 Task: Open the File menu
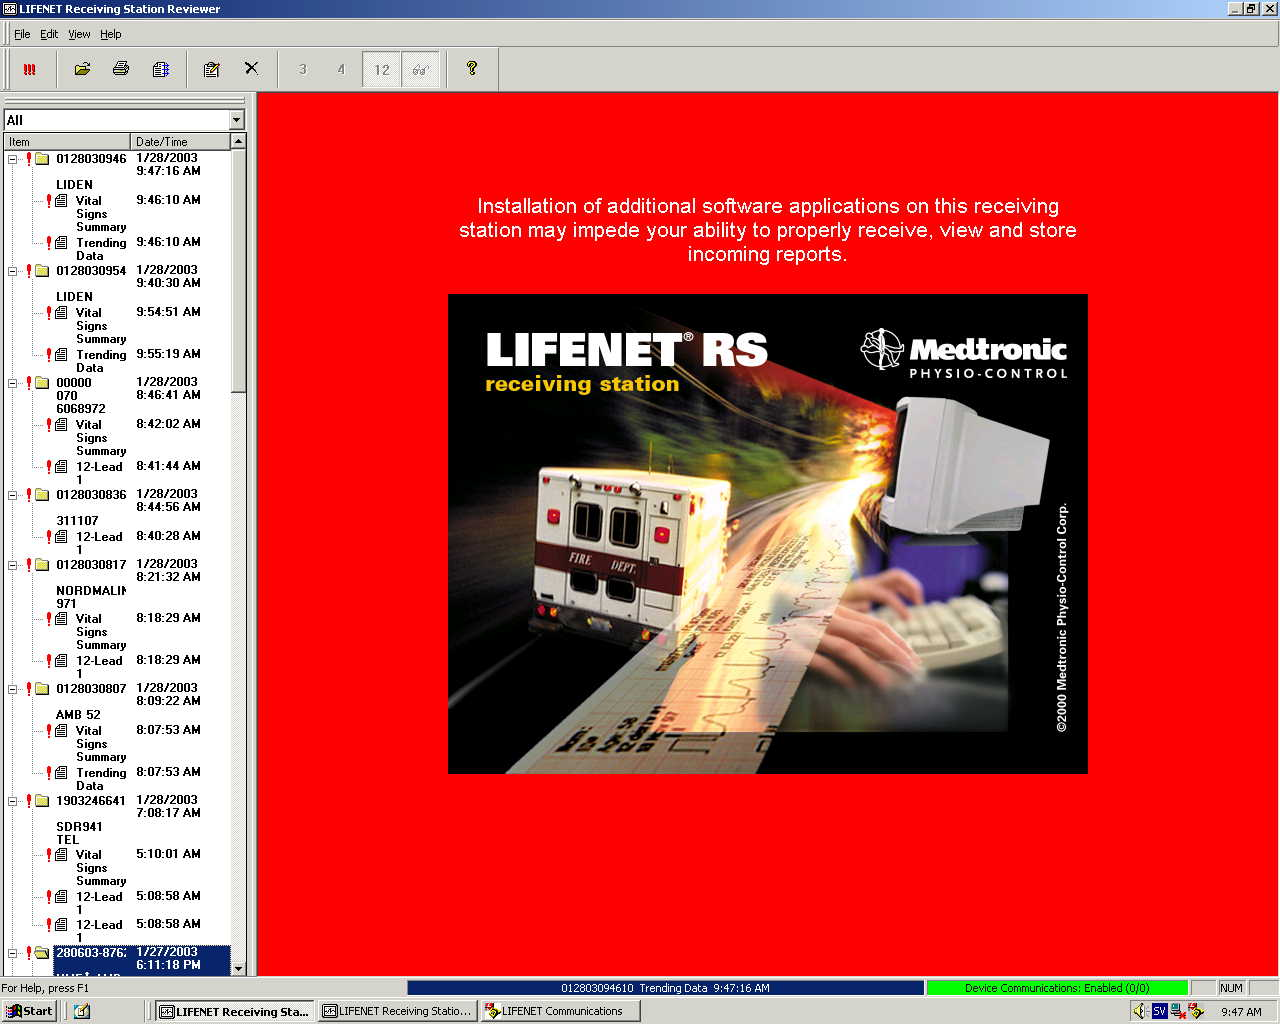(x=22, y=34)
